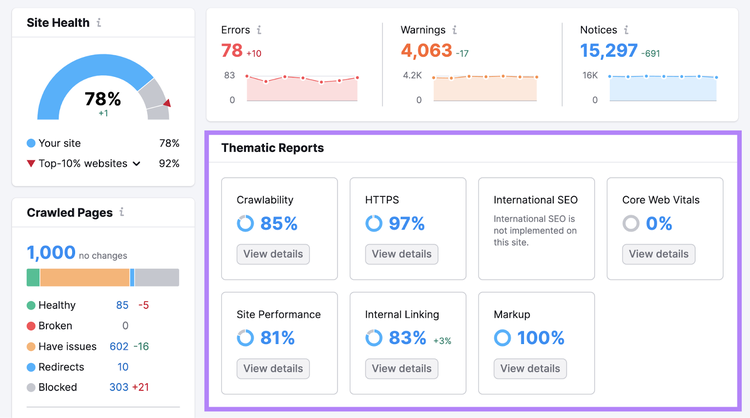Click the Core Web Vitals 0% score
750x418 pixels.
point(659,223)
